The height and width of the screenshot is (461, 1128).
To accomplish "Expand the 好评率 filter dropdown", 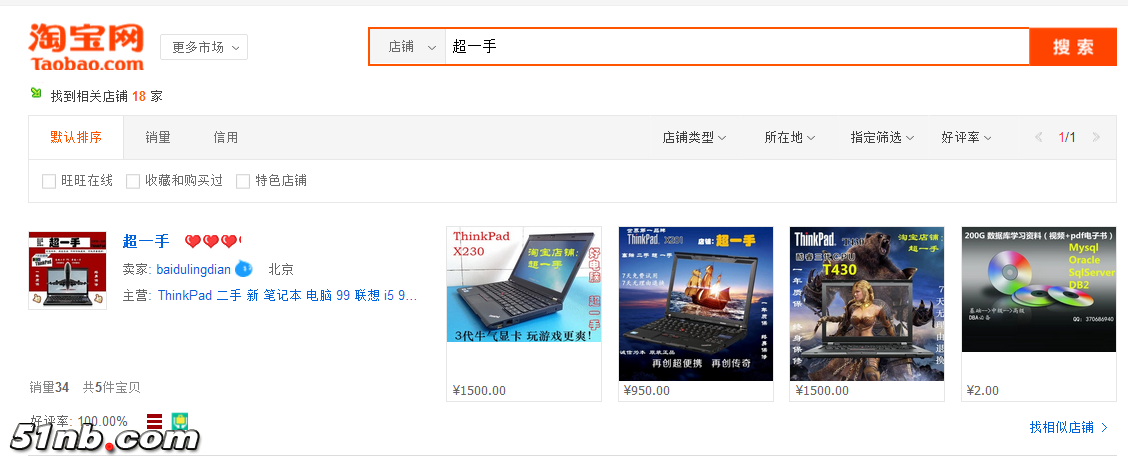I will 966,137.
